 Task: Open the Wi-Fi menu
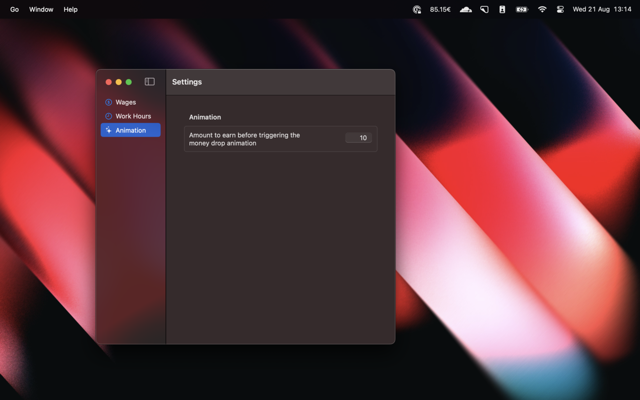point(542,9)
